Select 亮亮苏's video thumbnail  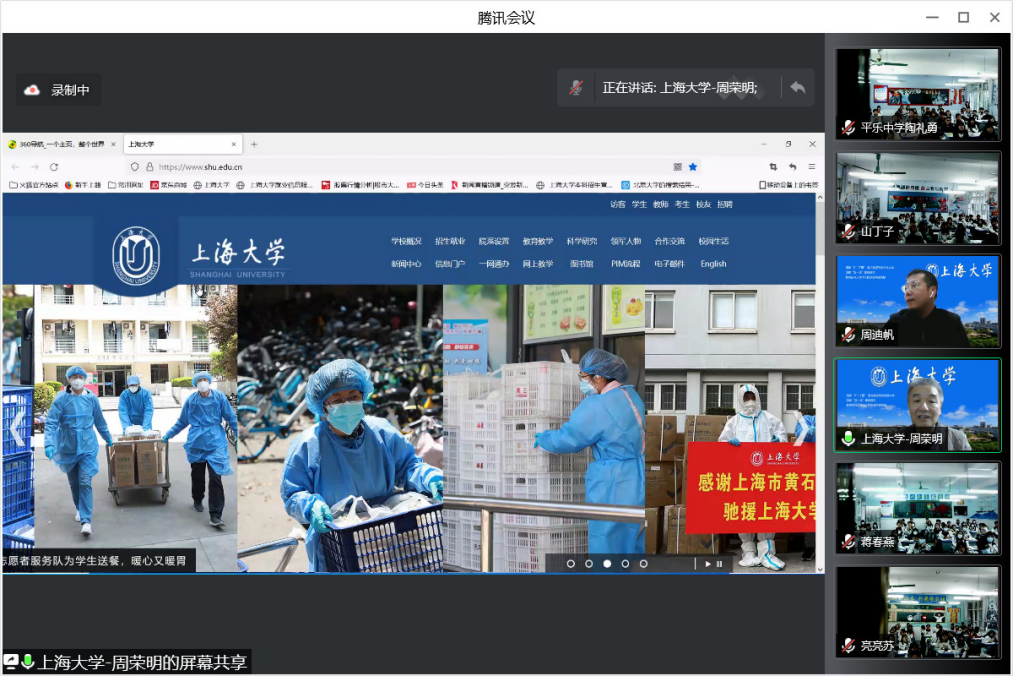click(918, 611)
